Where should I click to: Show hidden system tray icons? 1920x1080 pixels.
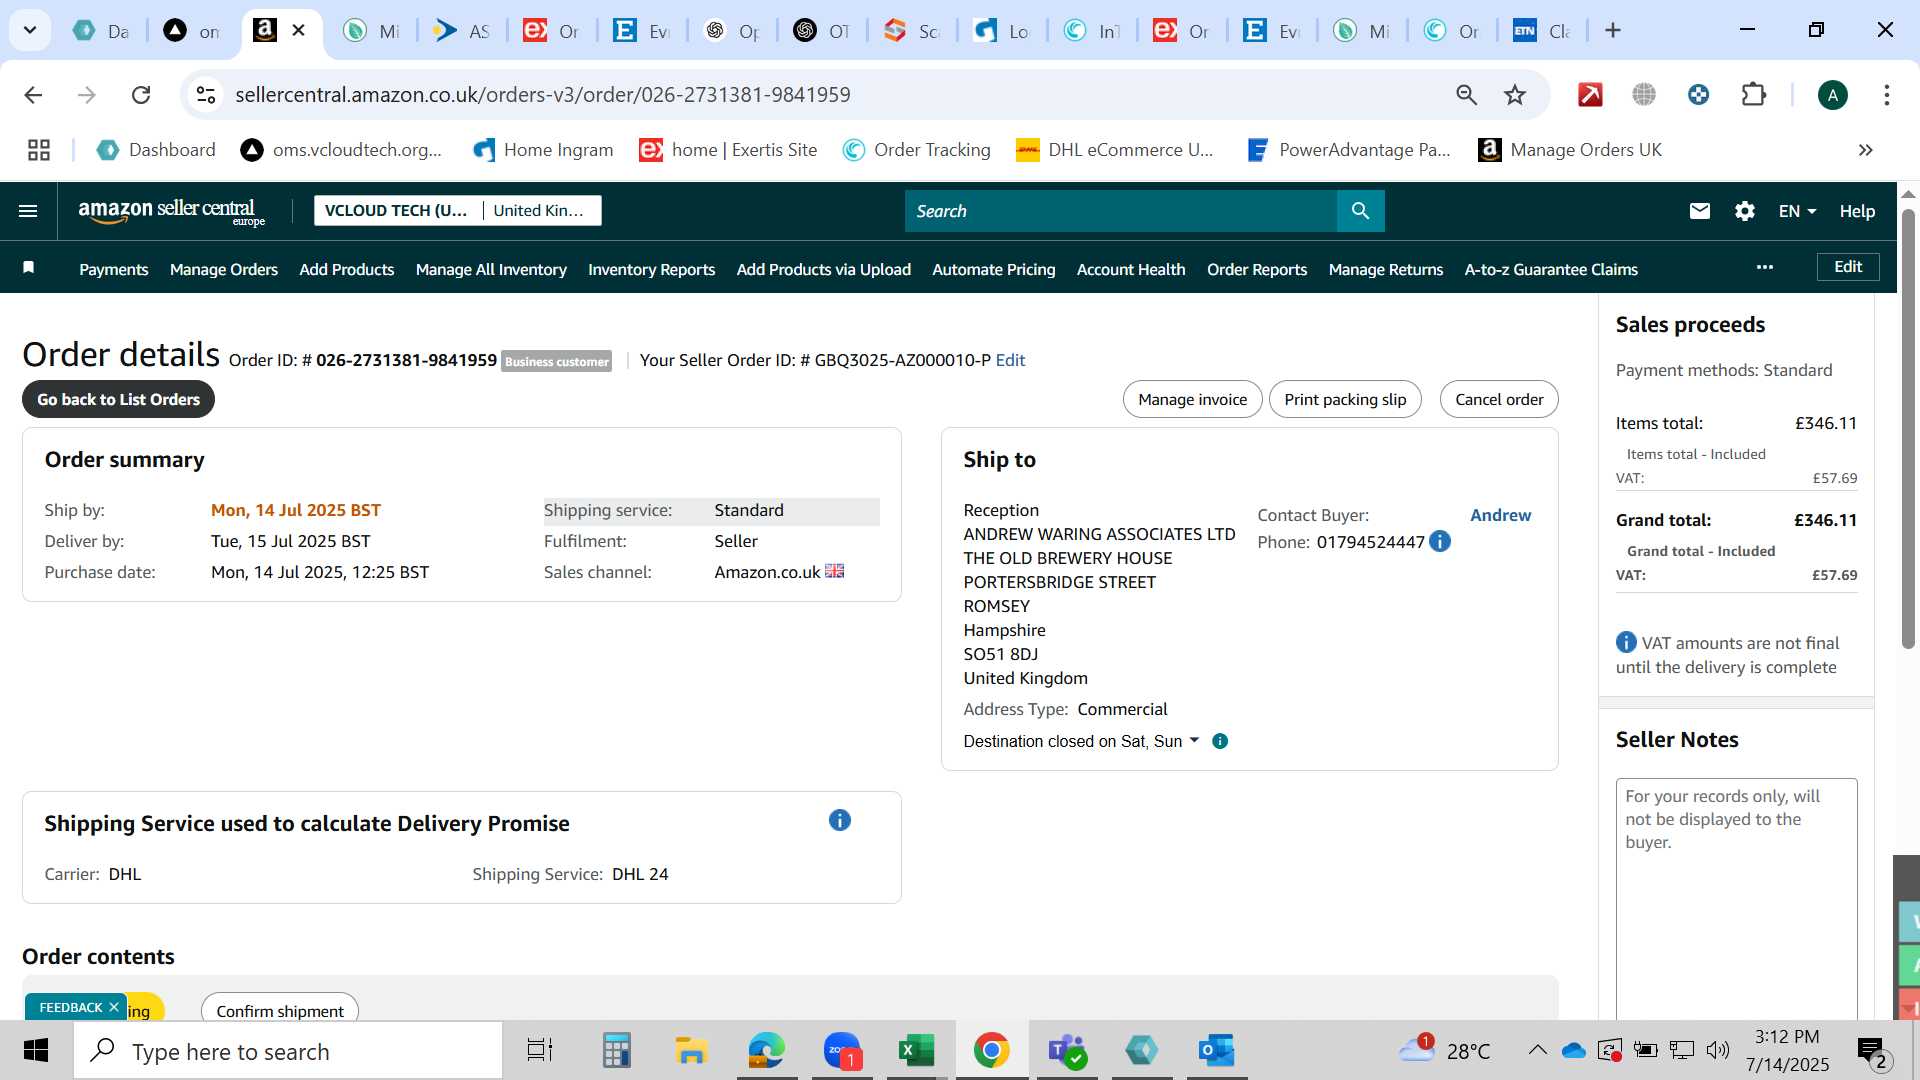pyautogui.click(x=1537, y=1050)
